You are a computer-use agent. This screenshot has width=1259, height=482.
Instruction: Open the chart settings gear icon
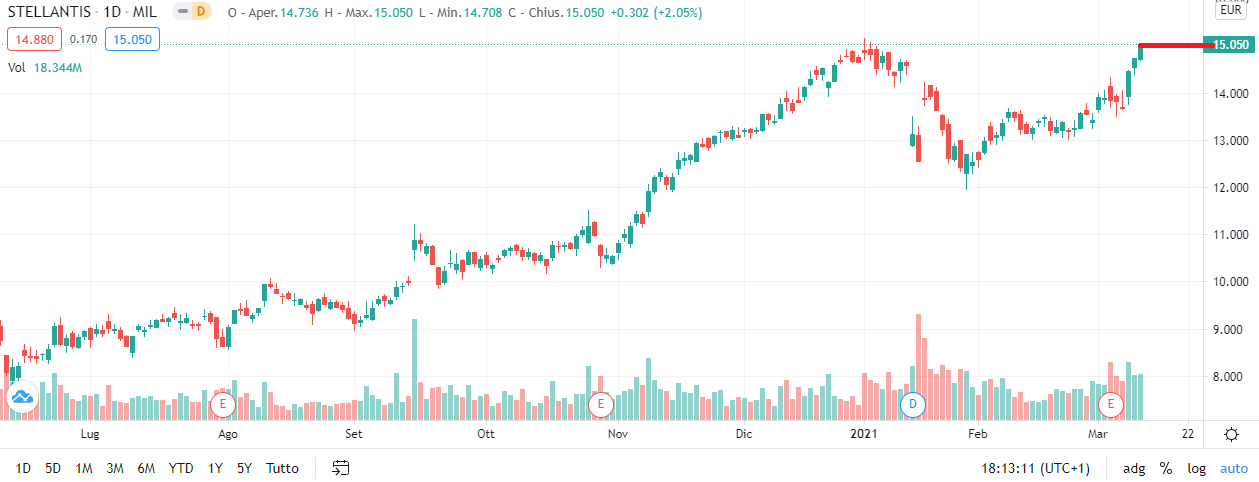coord(1231,434)
